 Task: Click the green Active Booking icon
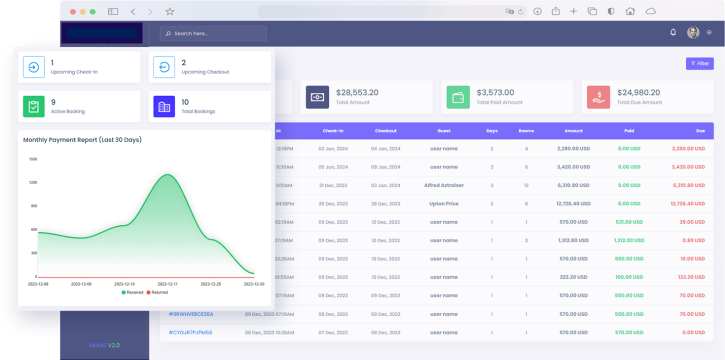[x=34, y=106]
